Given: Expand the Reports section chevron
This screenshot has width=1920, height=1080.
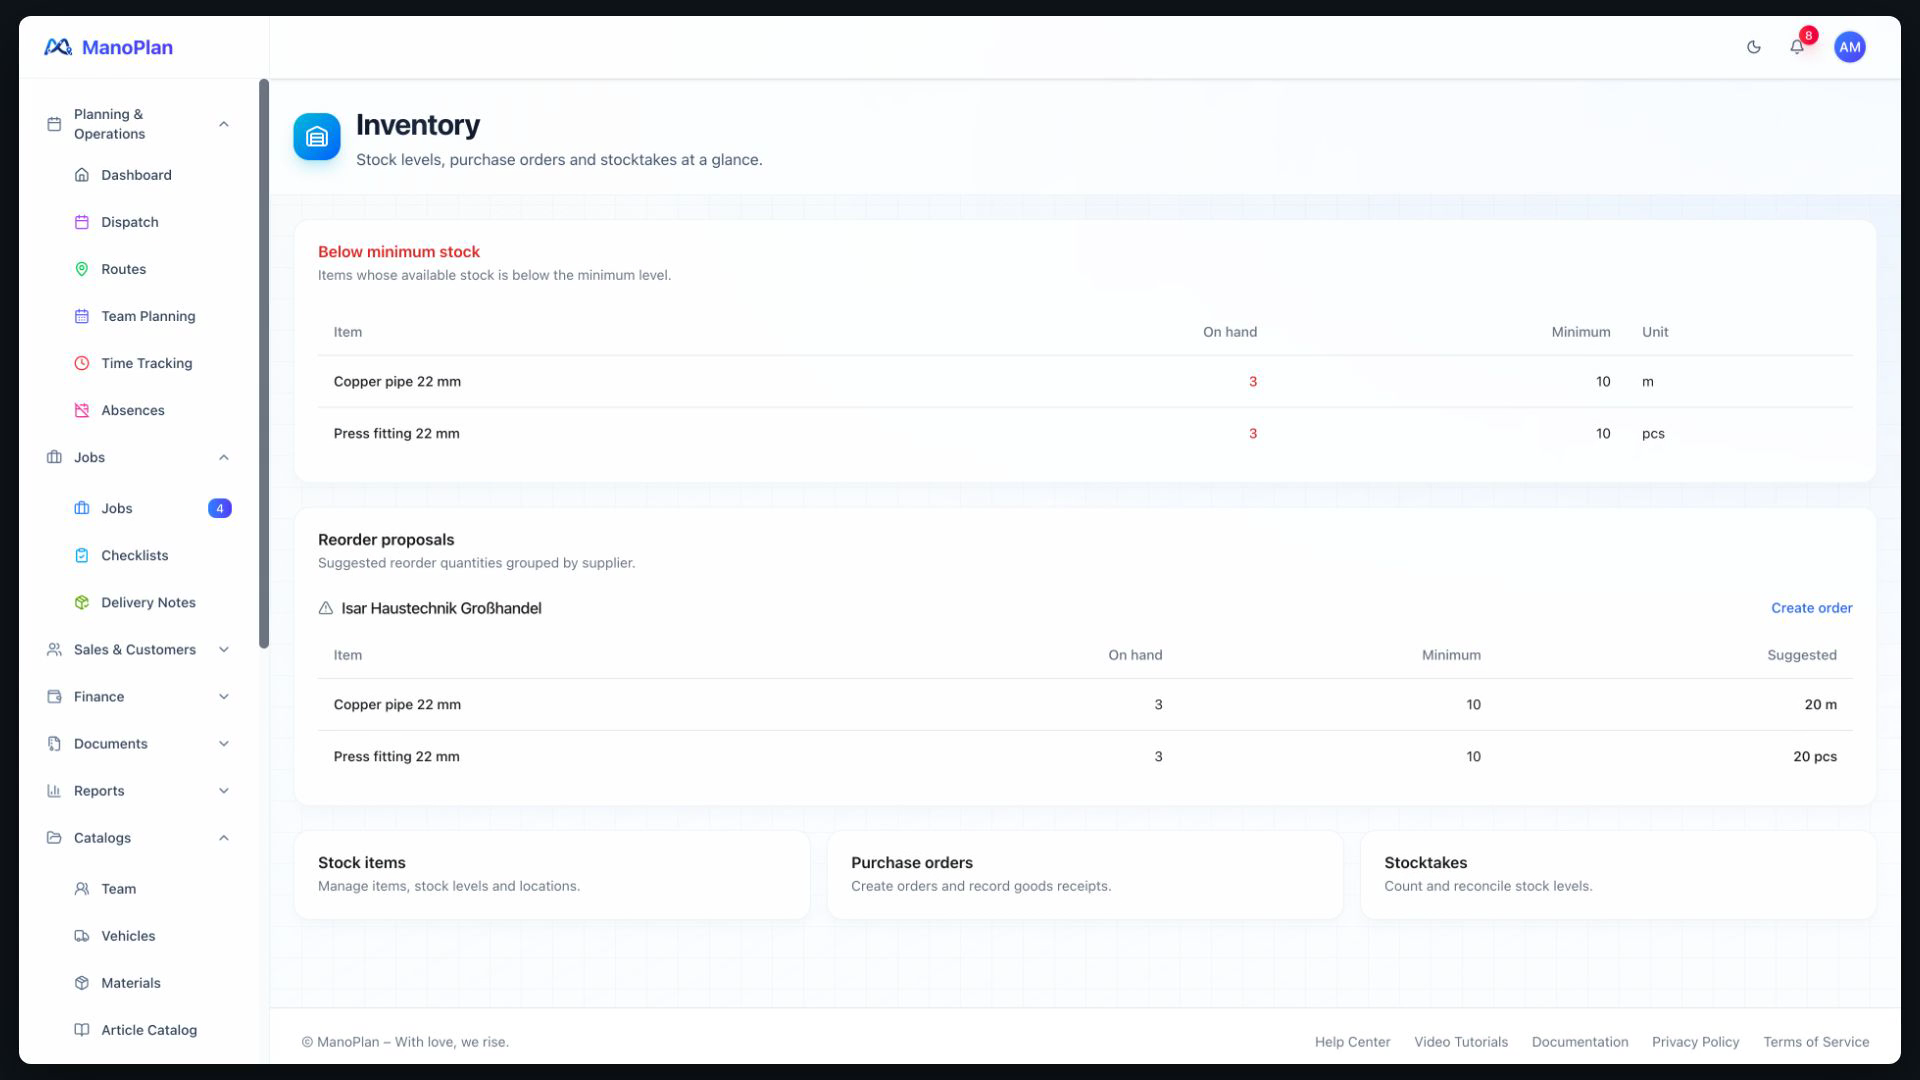Looking at the screenshot, I should pos(224,790).
